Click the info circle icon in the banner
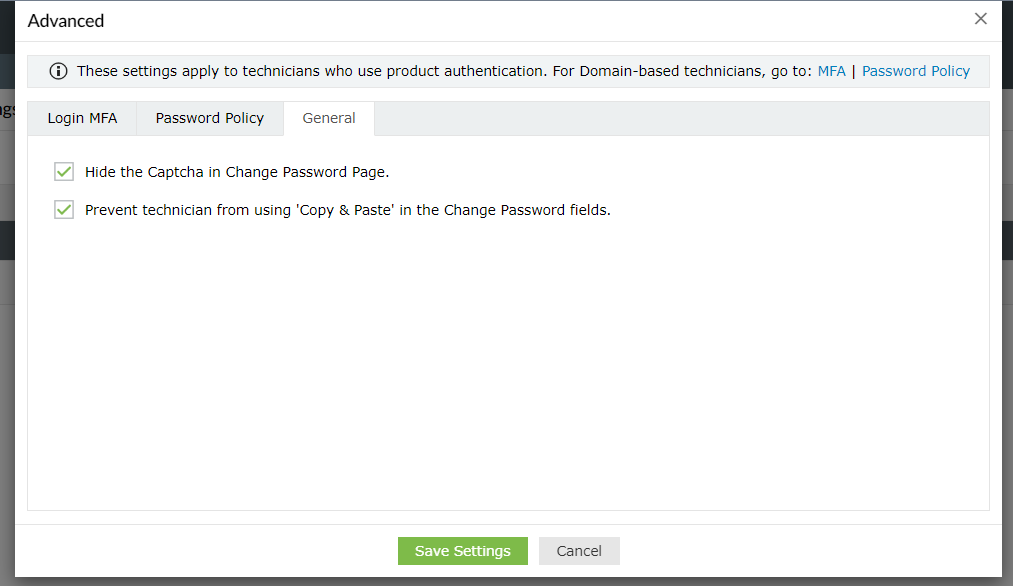1013x586 pixels. pyautogui.click(x=58, y=71)
